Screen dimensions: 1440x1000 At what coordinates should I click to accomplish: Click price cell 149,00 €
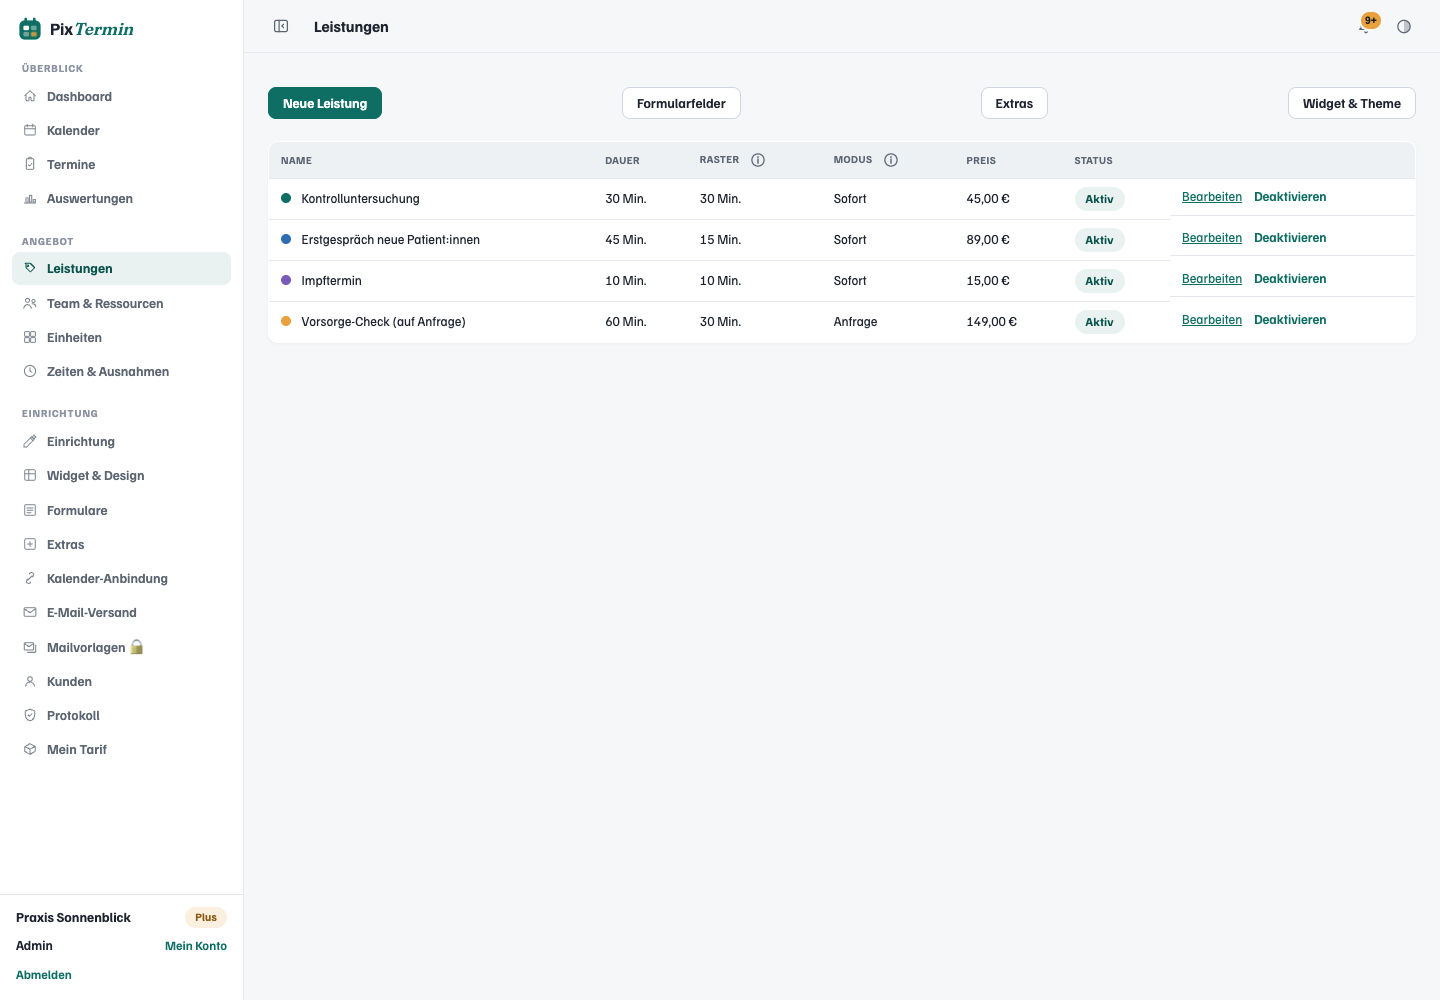pyautogui.click(x=991, y=322)
